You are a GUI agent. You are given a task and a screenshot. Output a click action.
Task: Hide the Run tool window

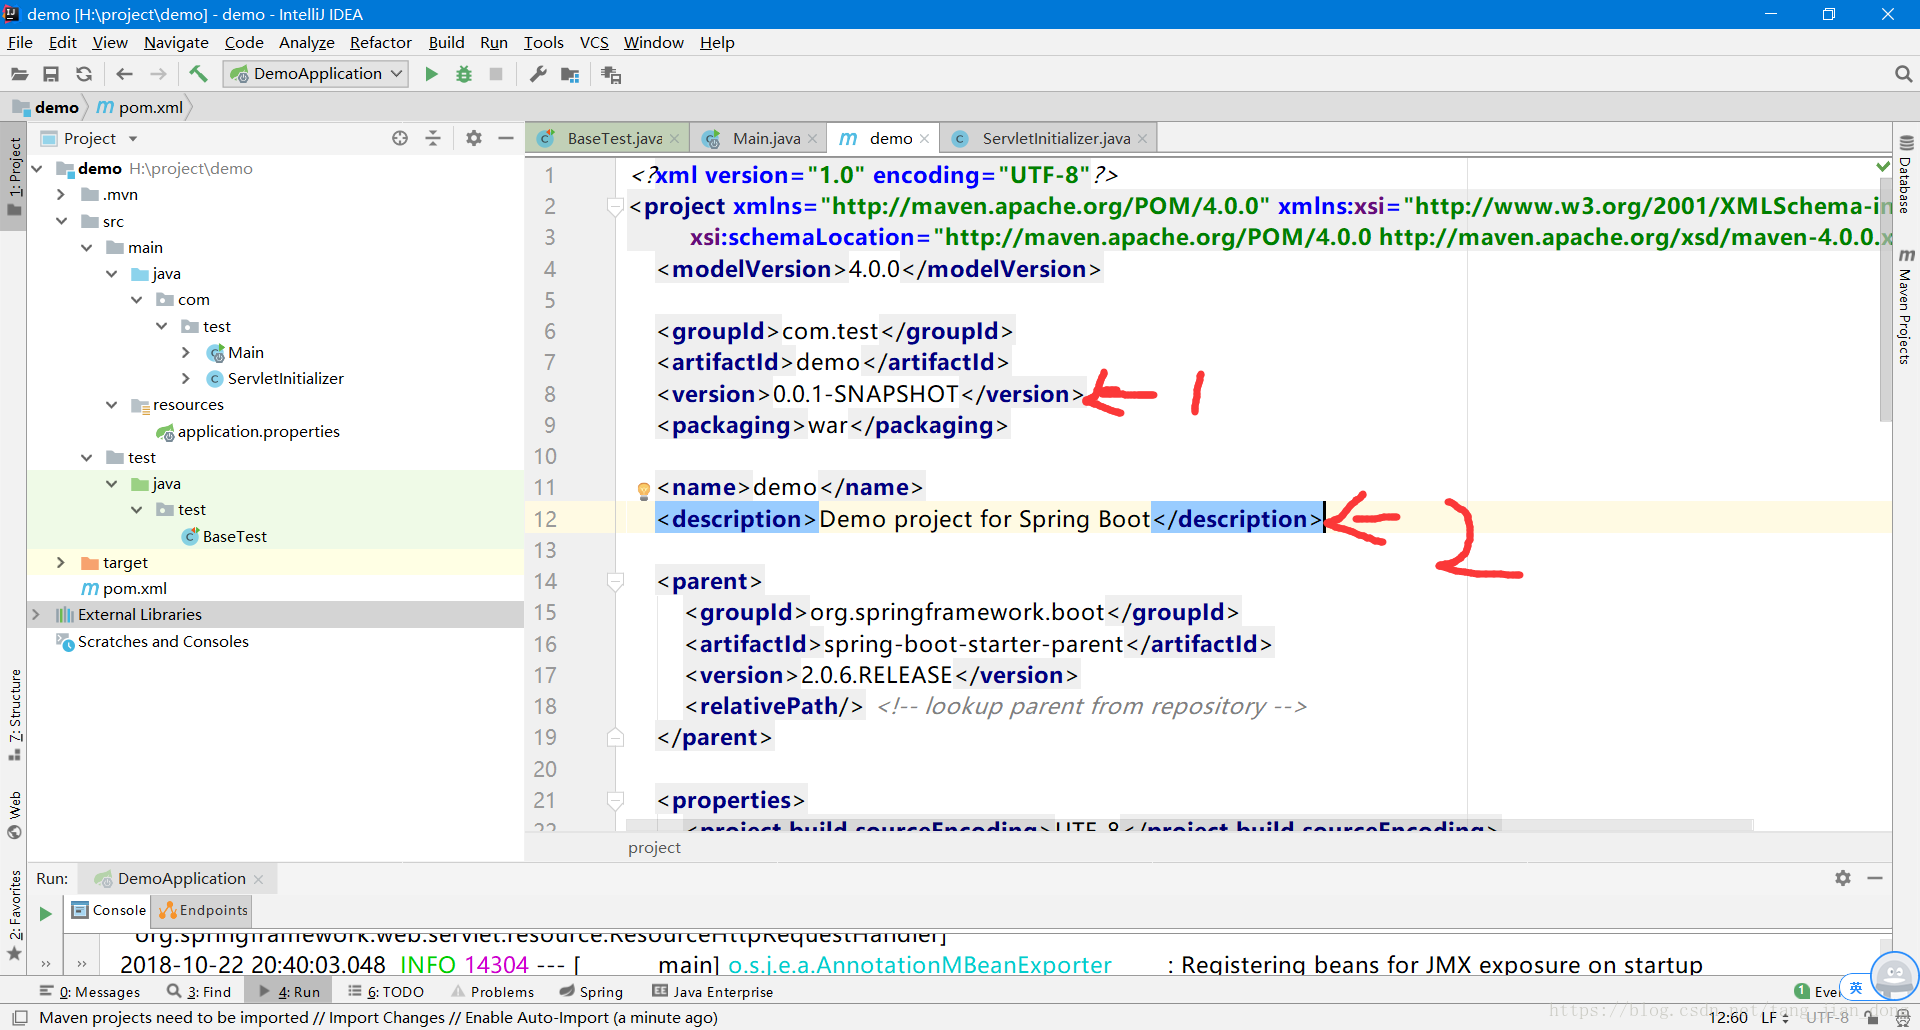[x=1875, y=878]
